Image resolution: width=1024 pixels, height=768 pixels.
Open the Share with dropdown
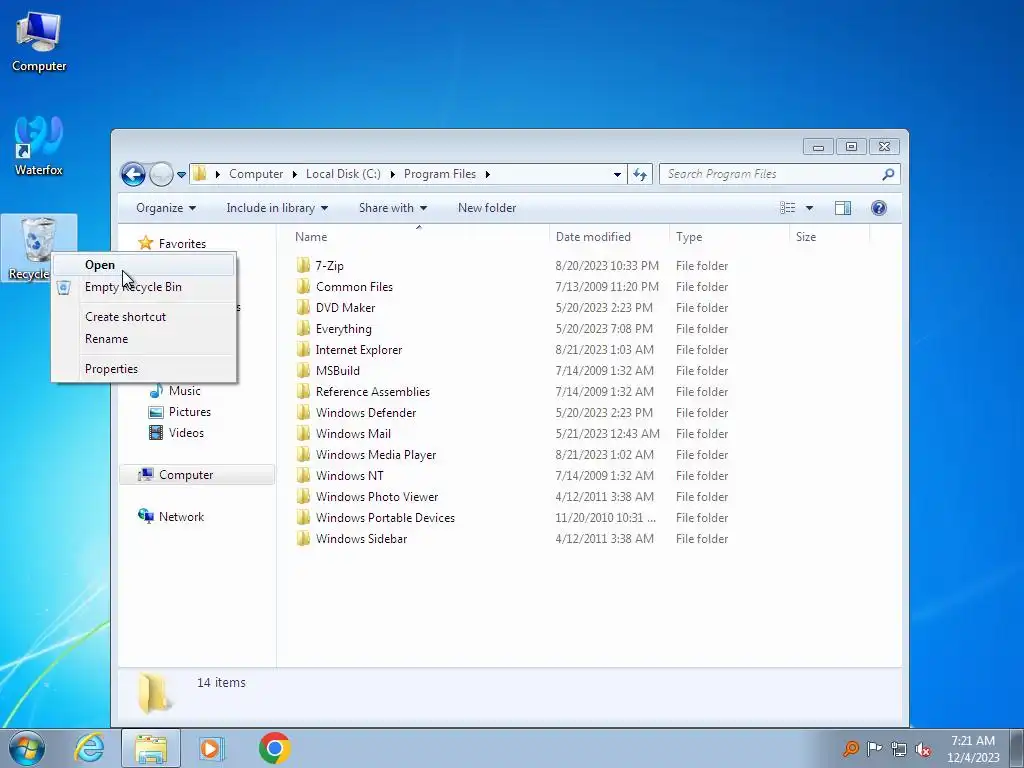[392, 208]
